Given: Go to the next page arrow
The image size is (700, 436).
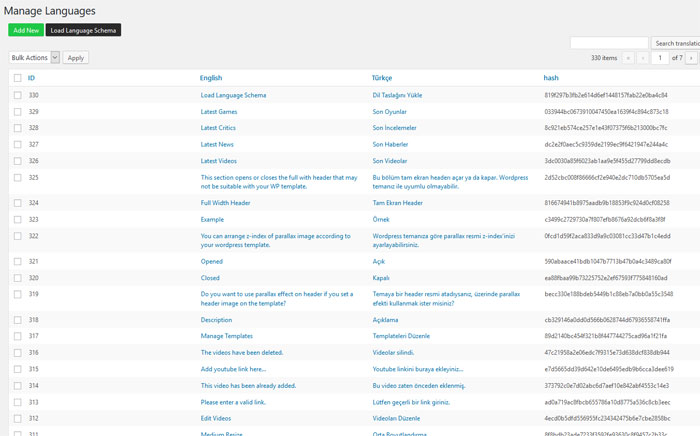Looking at the screenshot, I should point(691,58).
